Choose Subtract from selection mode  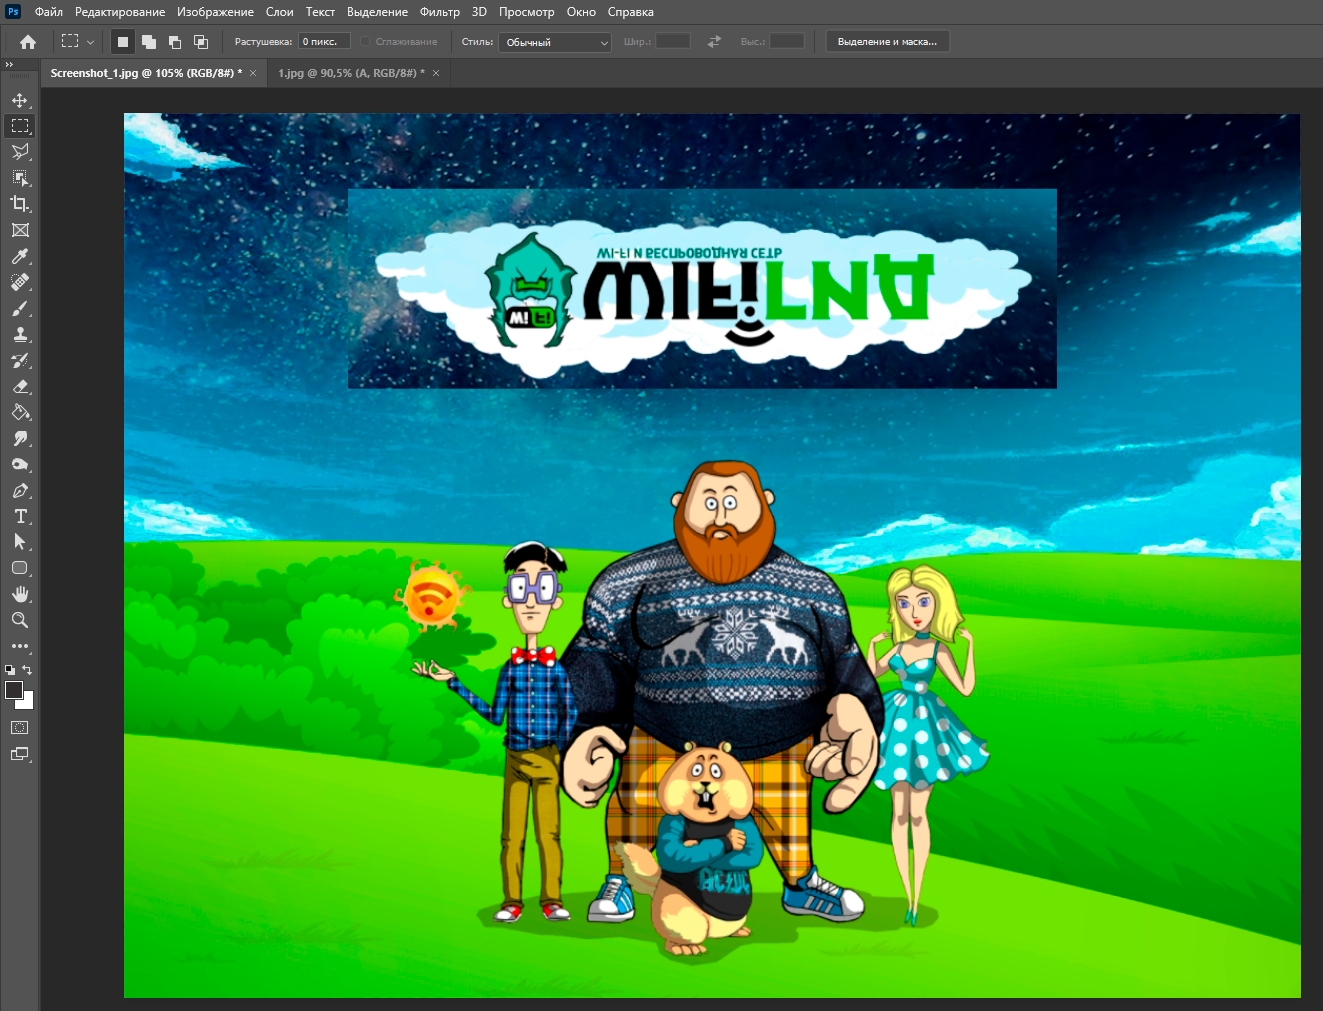tap(175, 42)
